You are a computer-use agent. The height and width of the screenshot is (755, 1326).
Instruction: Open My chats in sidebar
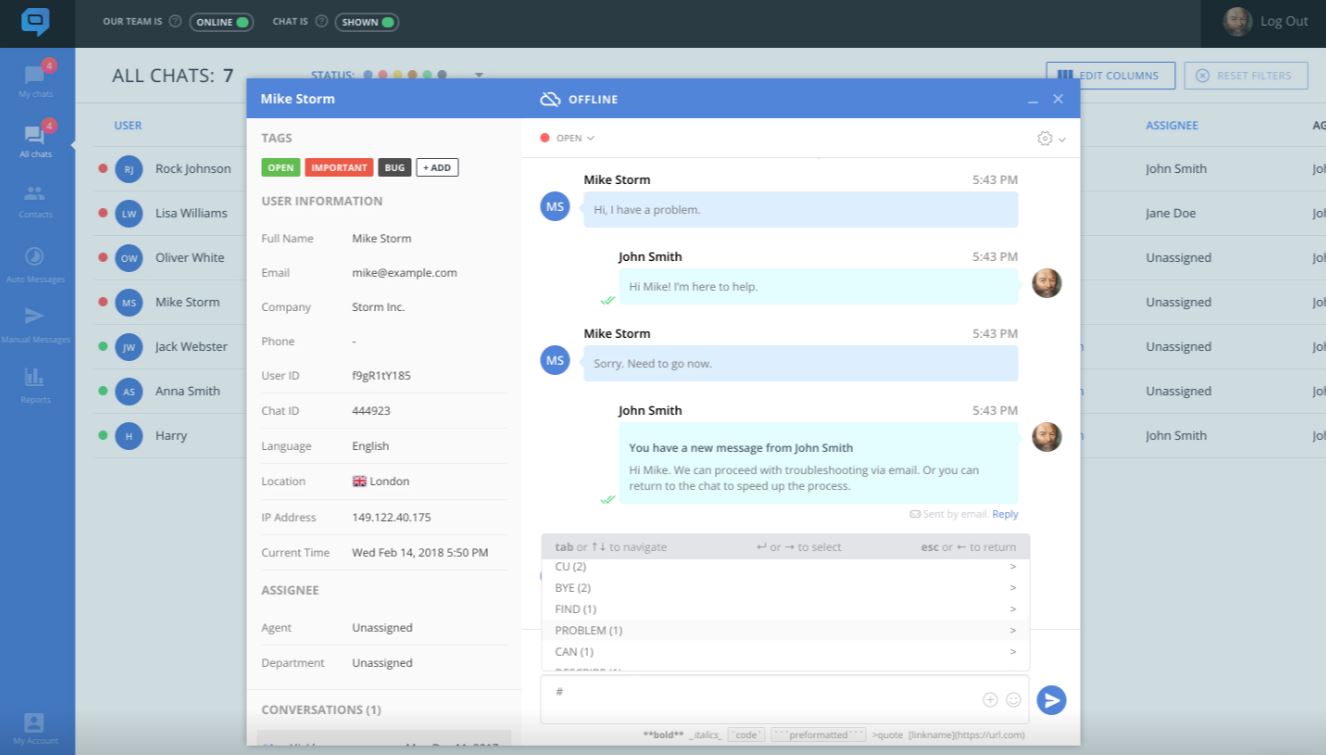[x=35, y=80]
